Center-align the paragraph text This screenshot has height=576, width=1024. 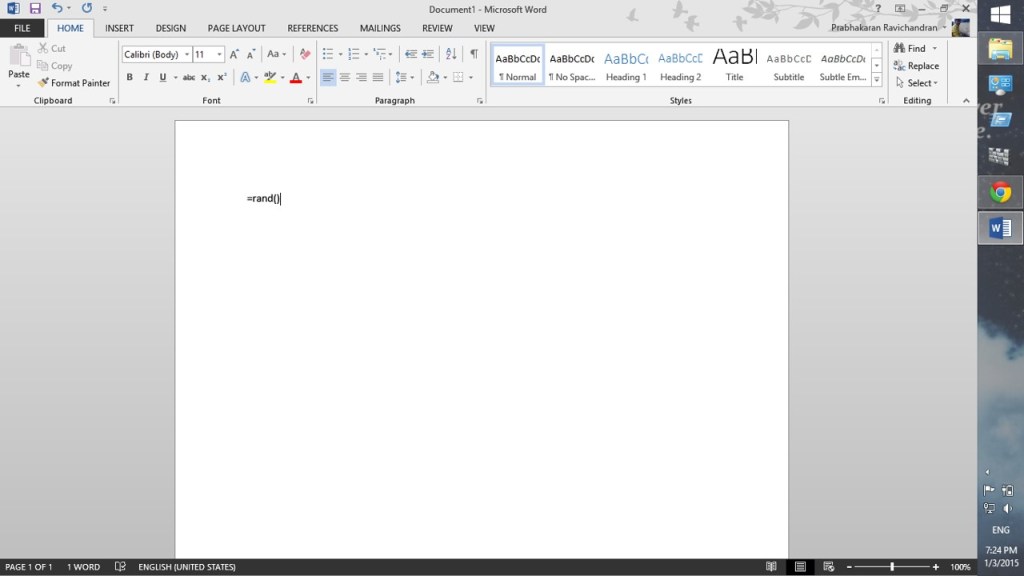[x=345, y=77]
